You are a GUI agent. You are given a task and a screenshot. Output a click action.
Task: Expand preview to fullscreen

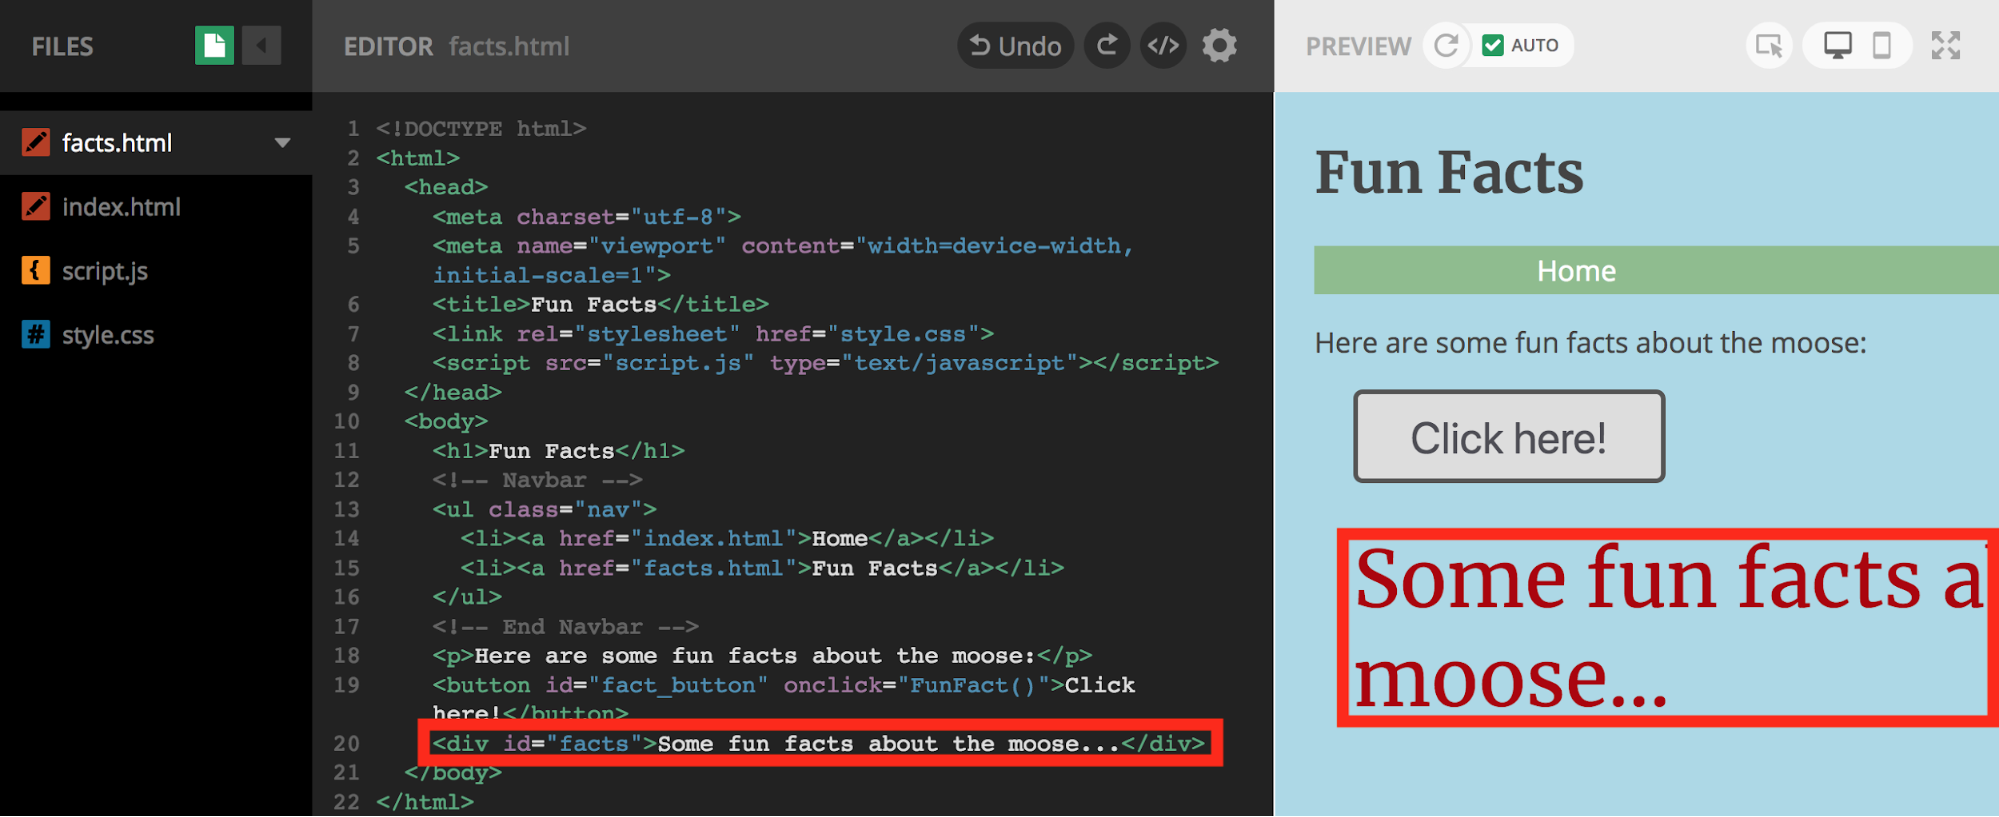pos(1945,46)
